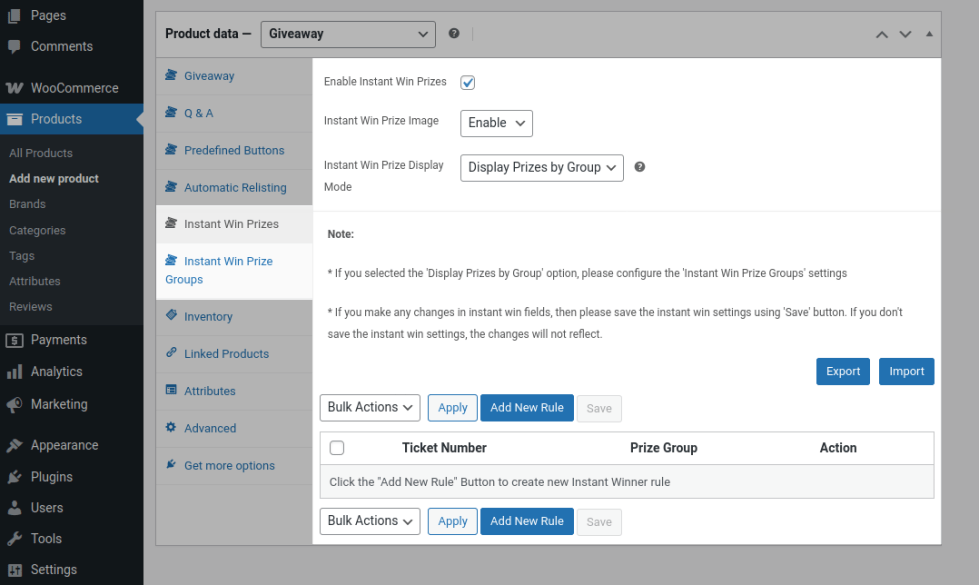Click the Export button

pos(842,371)
